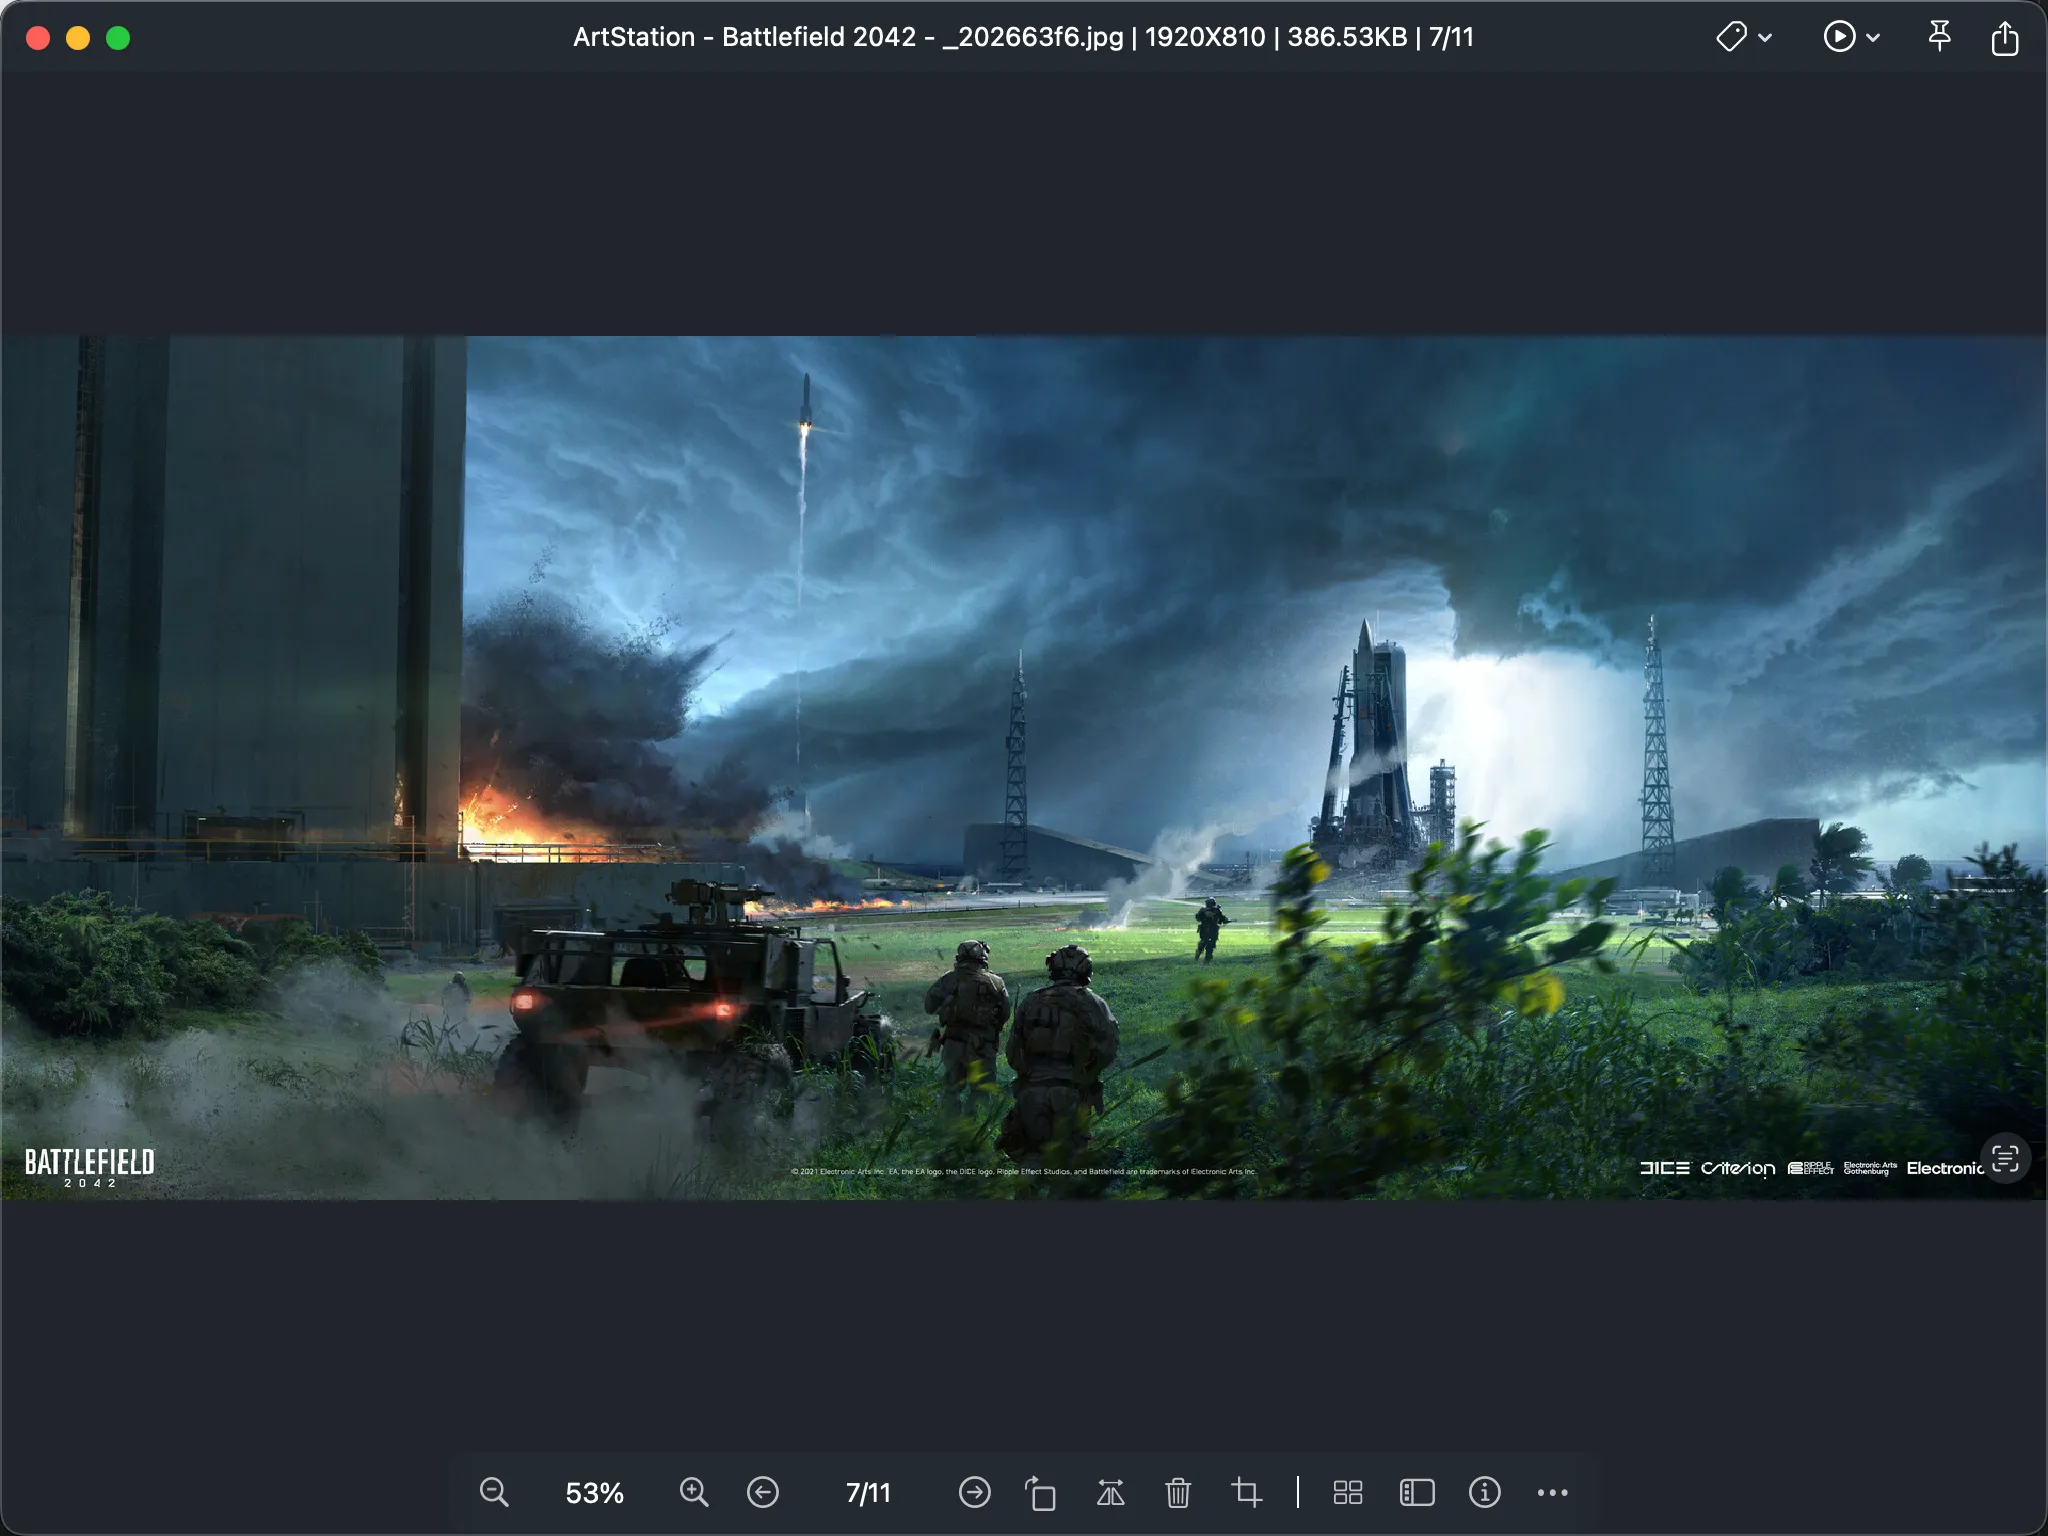This screenshot has width=2048, height=1536.
Task: Open the more options ellipsis menu
Action: click(x=1552, y=1492)
